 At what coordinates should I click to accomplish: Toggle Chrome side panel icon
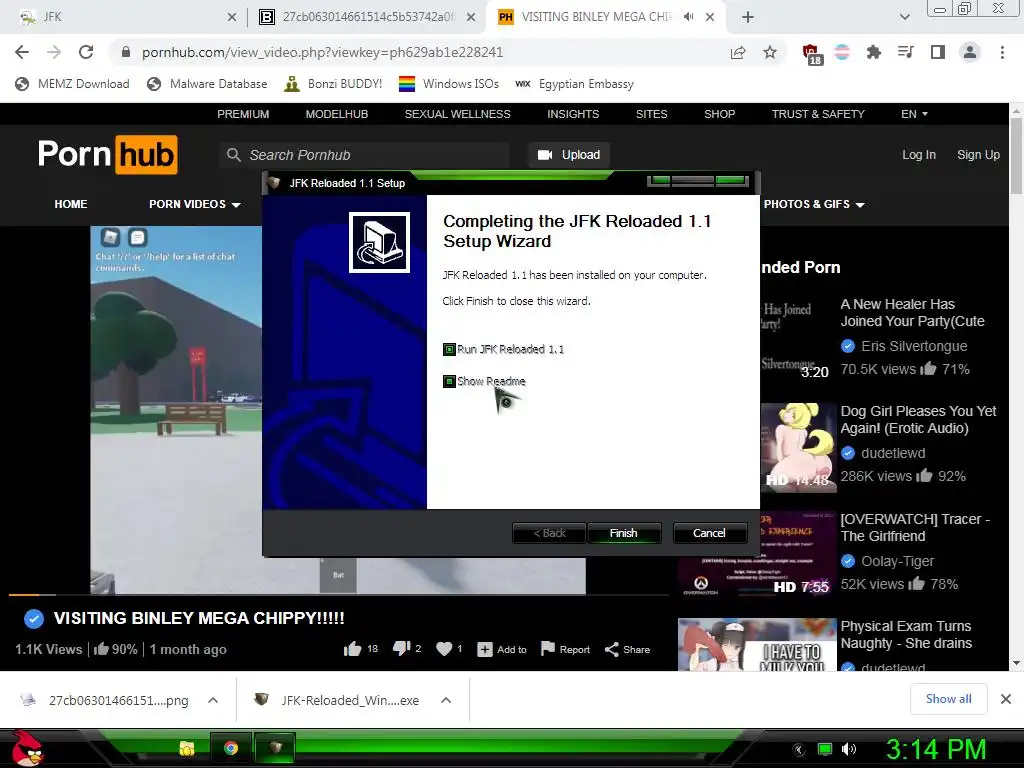coord(938,52)
